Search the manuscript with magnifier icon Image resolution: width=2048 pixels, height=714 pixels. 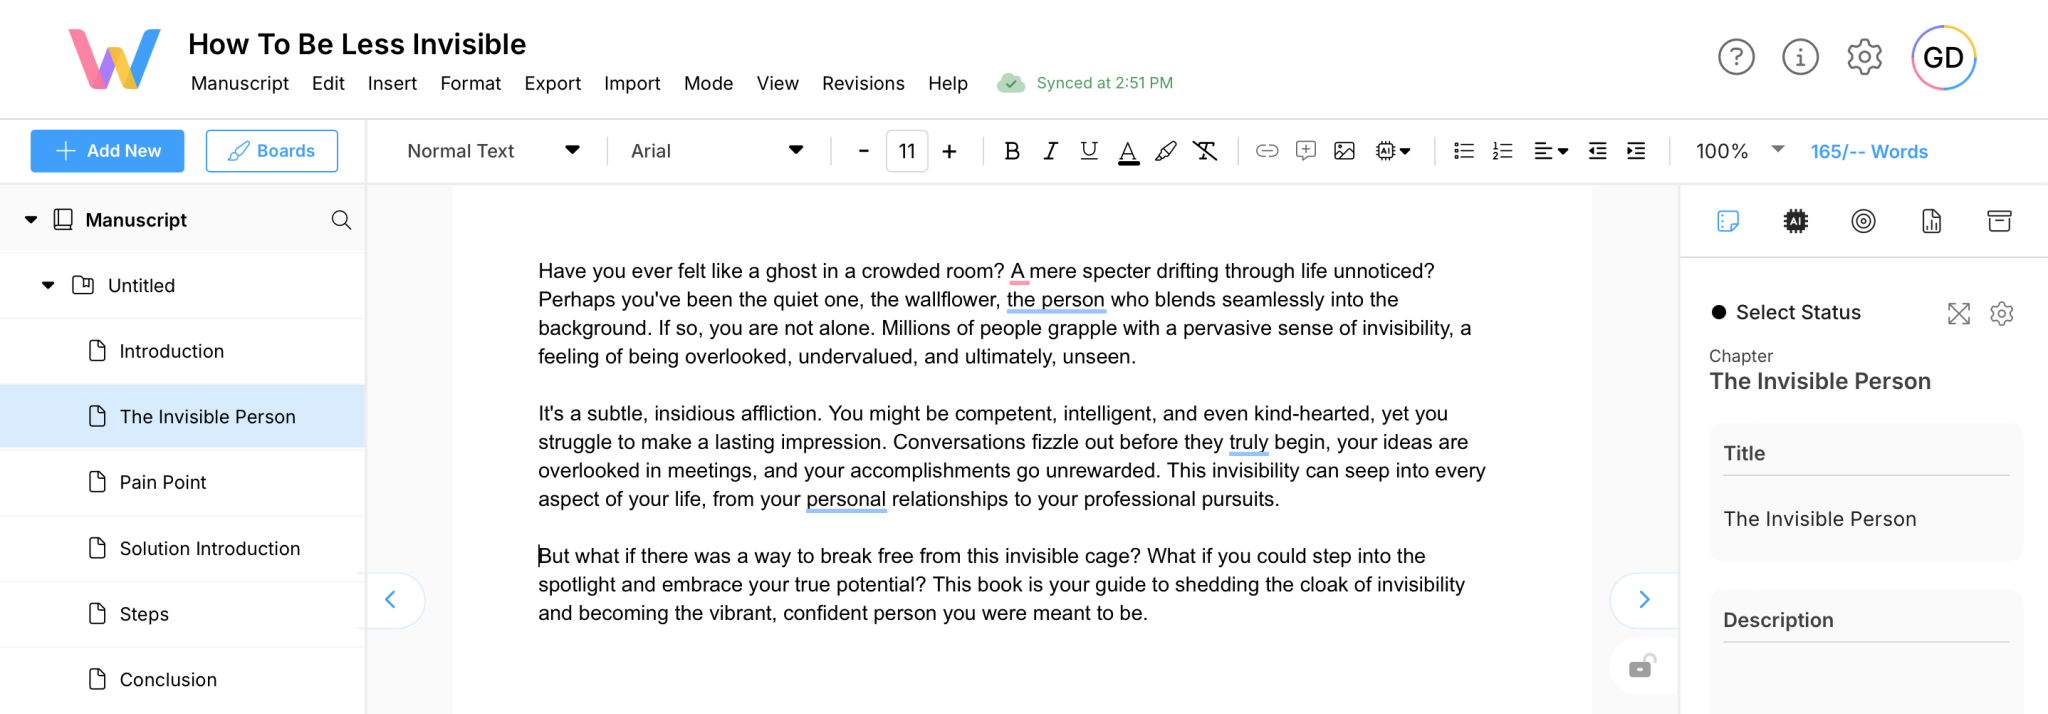pos(341,220)
